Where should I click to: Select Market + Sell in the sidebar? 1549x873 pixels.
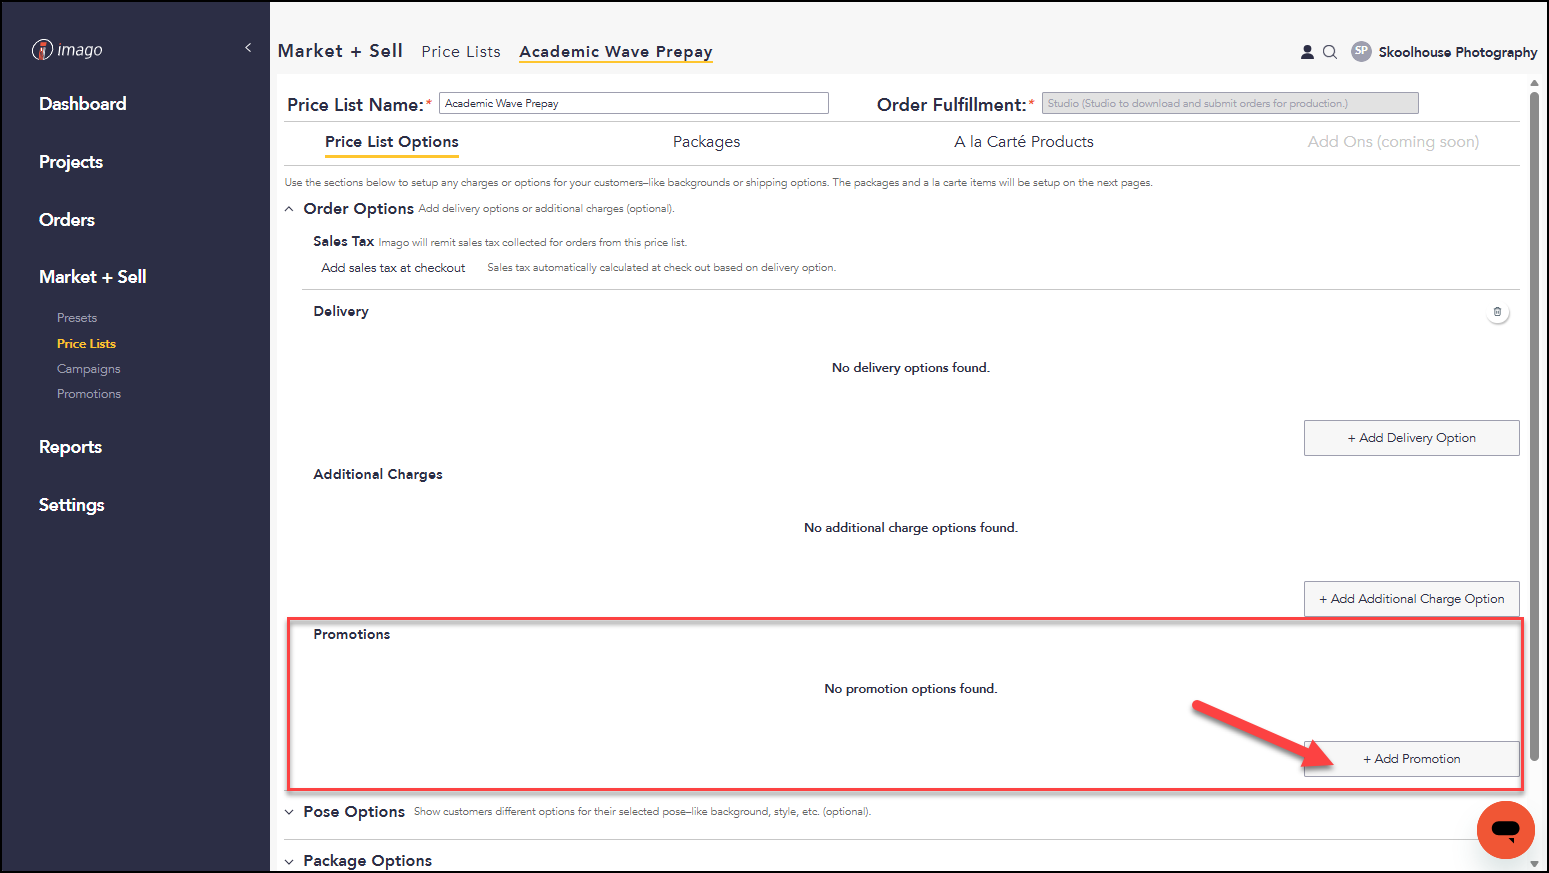93,277
